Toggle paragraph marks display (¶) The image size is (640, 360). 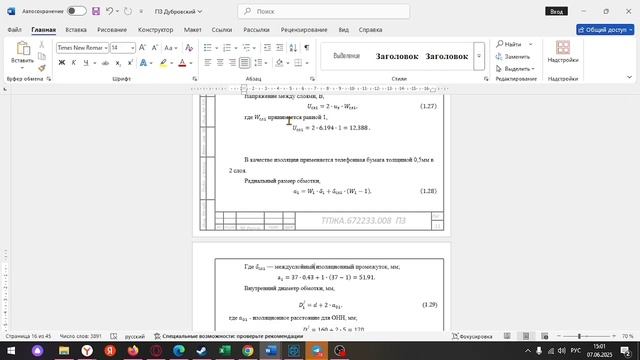(307, 48)
